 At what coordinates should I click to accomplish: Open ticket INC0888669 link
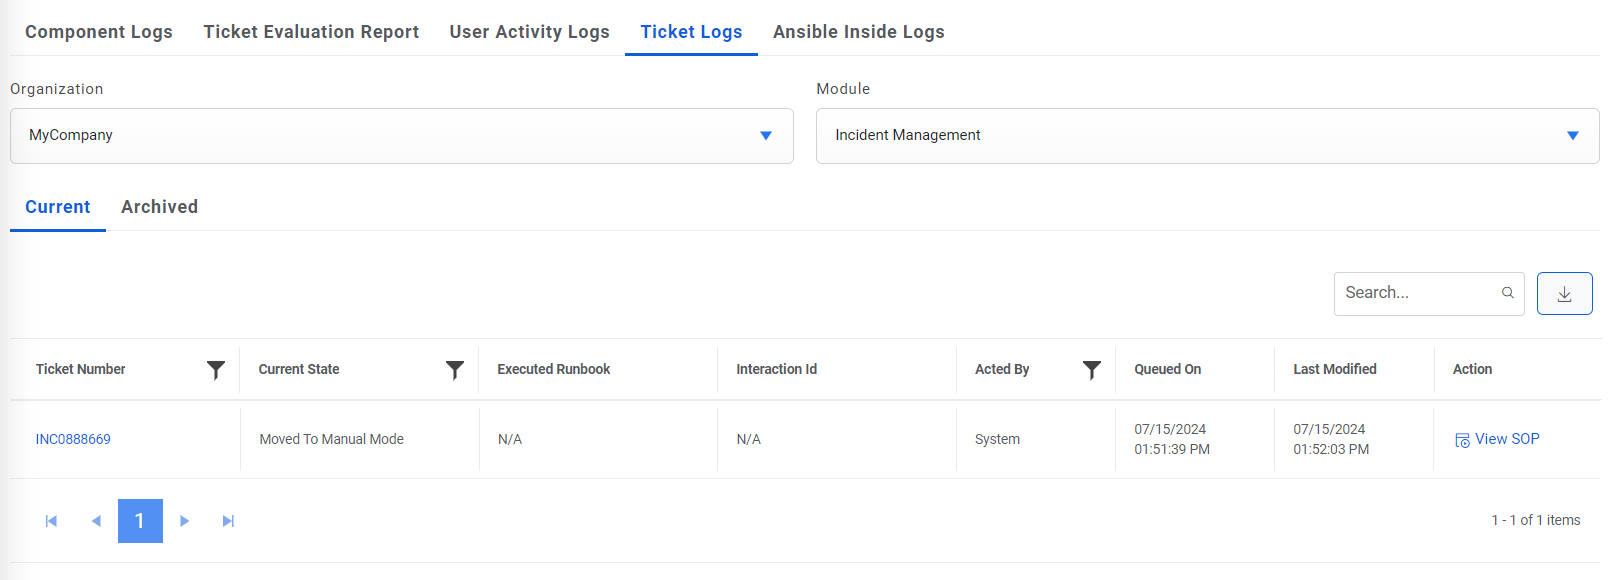coord(73,439)
